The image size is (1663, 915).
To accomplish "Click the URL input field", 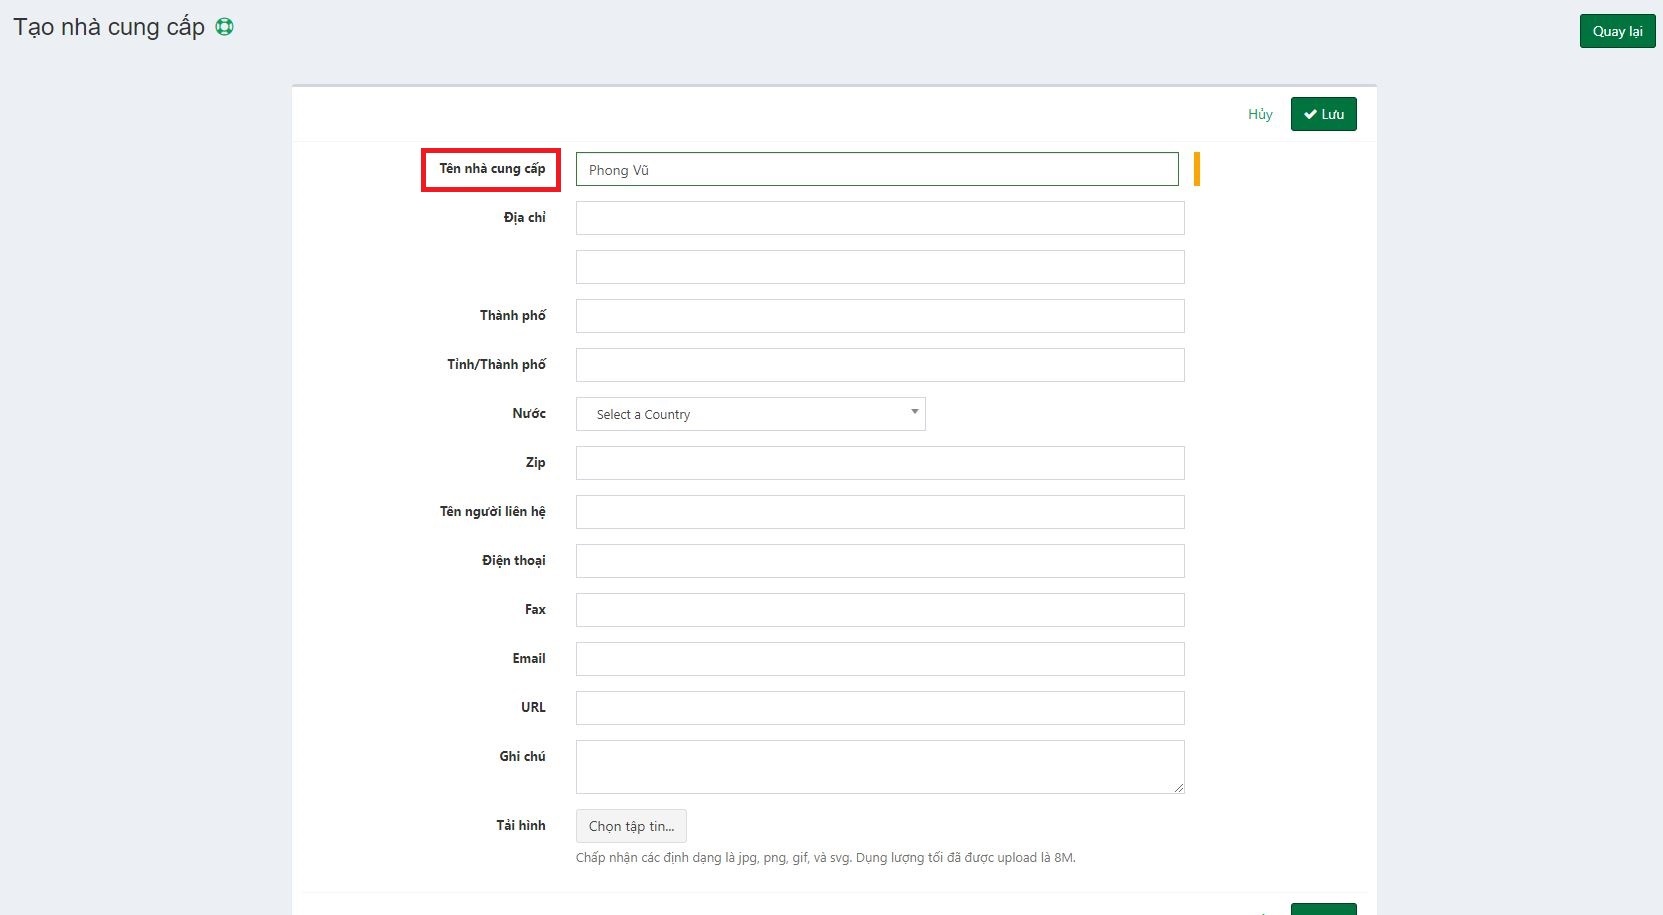I will click(x=879, y=708).
